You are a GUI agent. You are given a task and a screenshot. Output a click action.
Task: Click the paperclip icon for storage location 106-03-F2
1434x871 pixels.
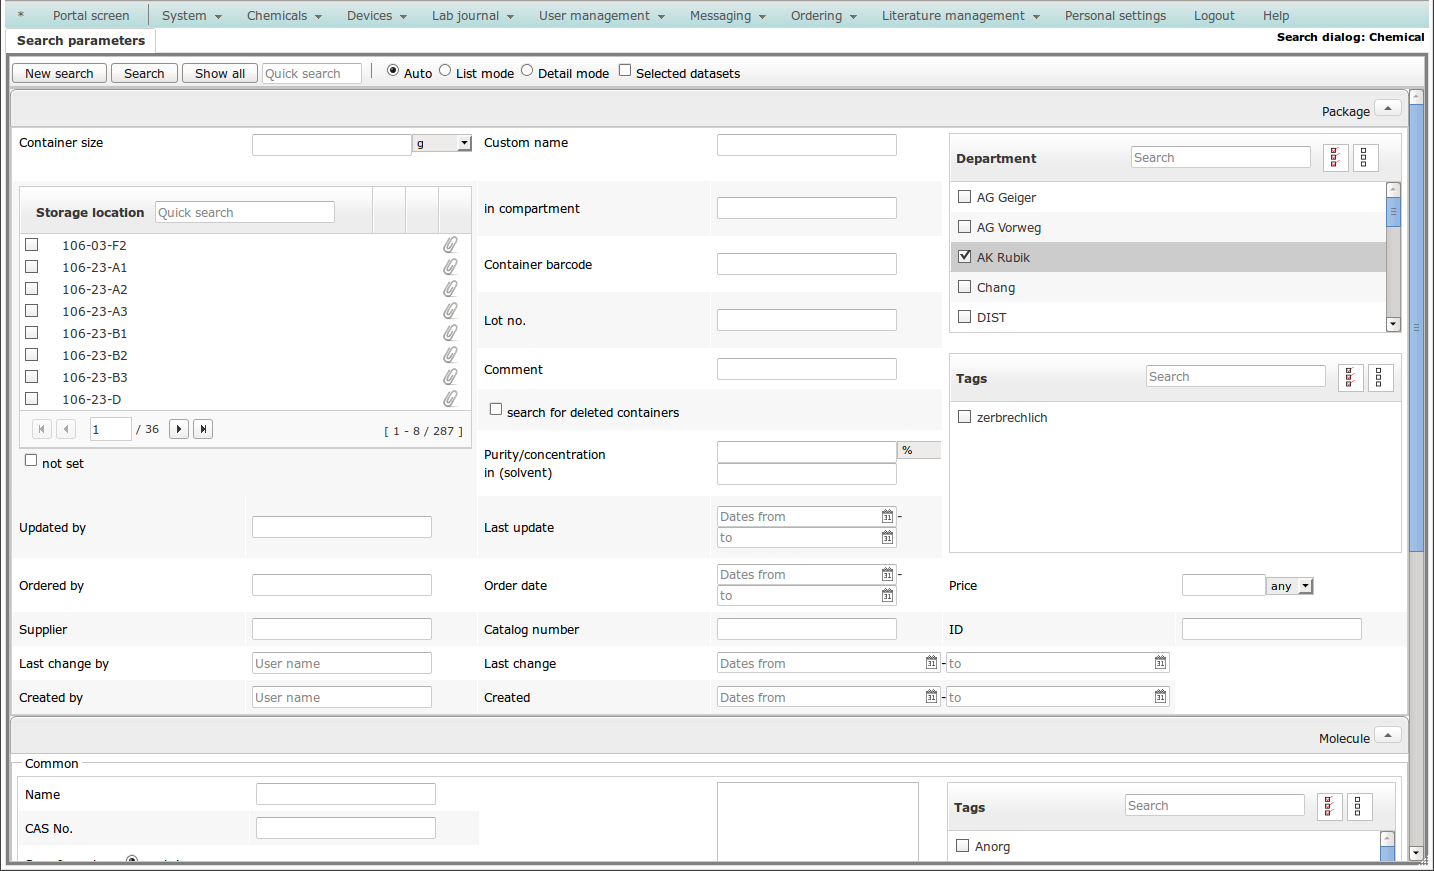[x=450, y=245]
